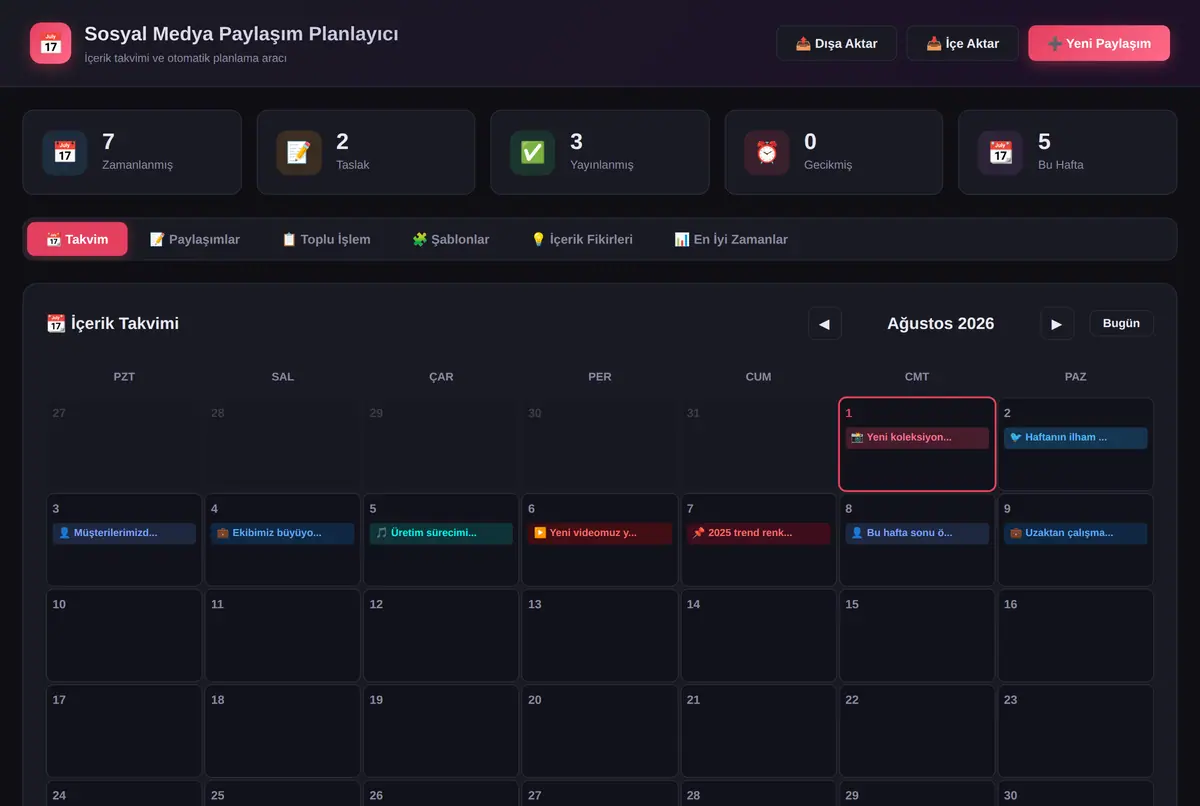The width and height of the screenshot is (1200, 806).
Task: Open the 'Ekibimiz büyüyo...' post event
Action: 283,533
